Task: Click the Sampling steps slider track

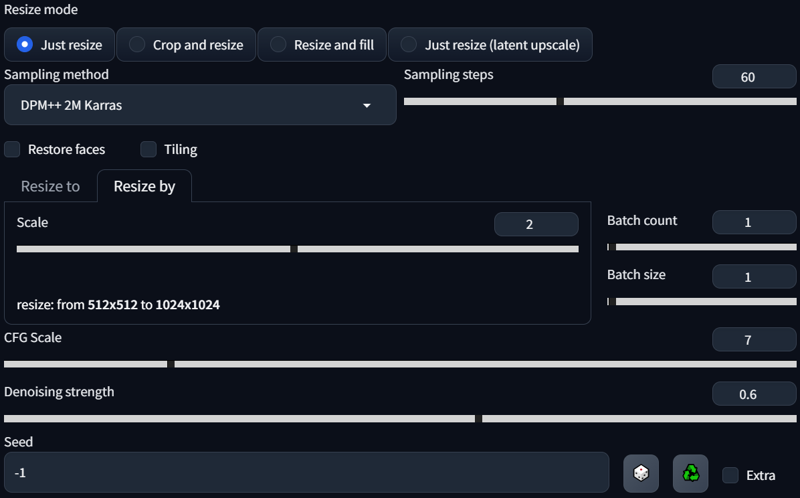Action: pyautogui.click(x=600, y=102)
